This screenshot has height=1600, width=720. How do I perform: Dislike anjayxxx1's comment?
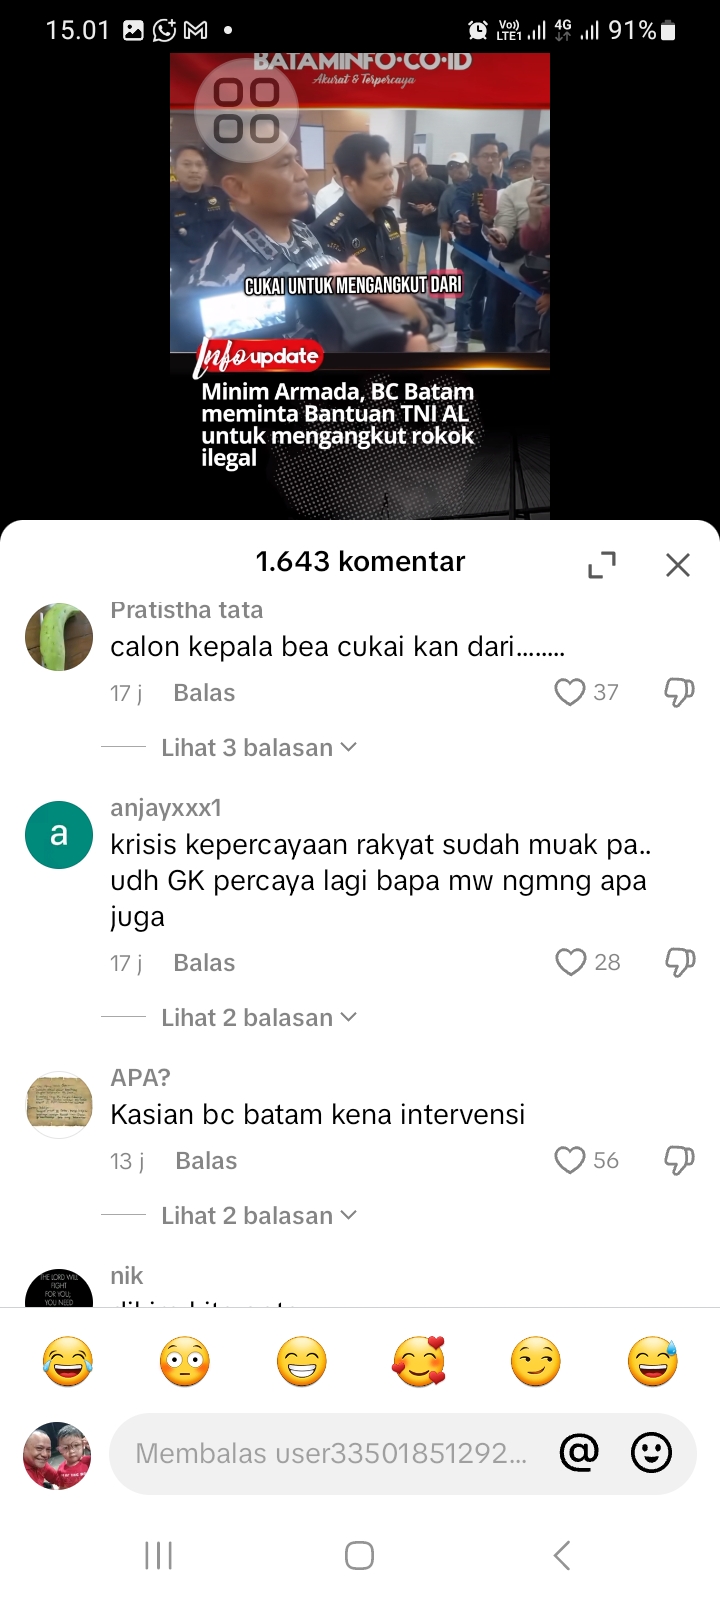(679, 962)
